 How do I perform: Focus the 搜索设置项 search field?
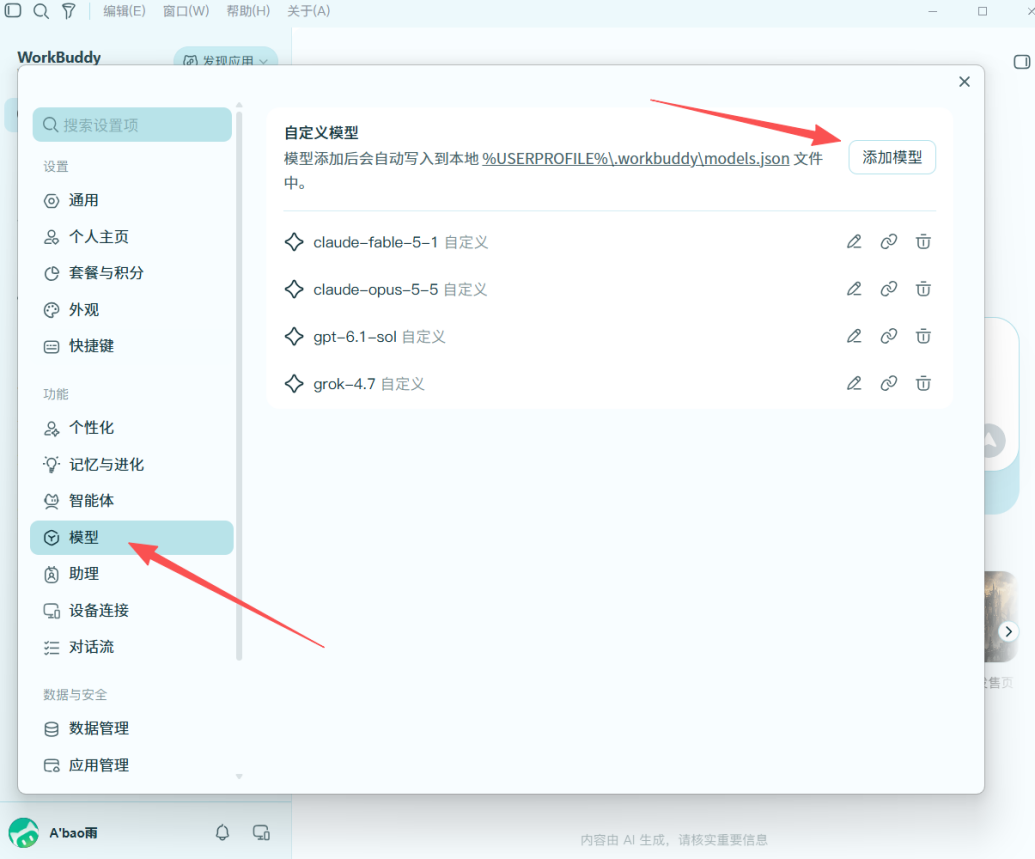[132, 125]
